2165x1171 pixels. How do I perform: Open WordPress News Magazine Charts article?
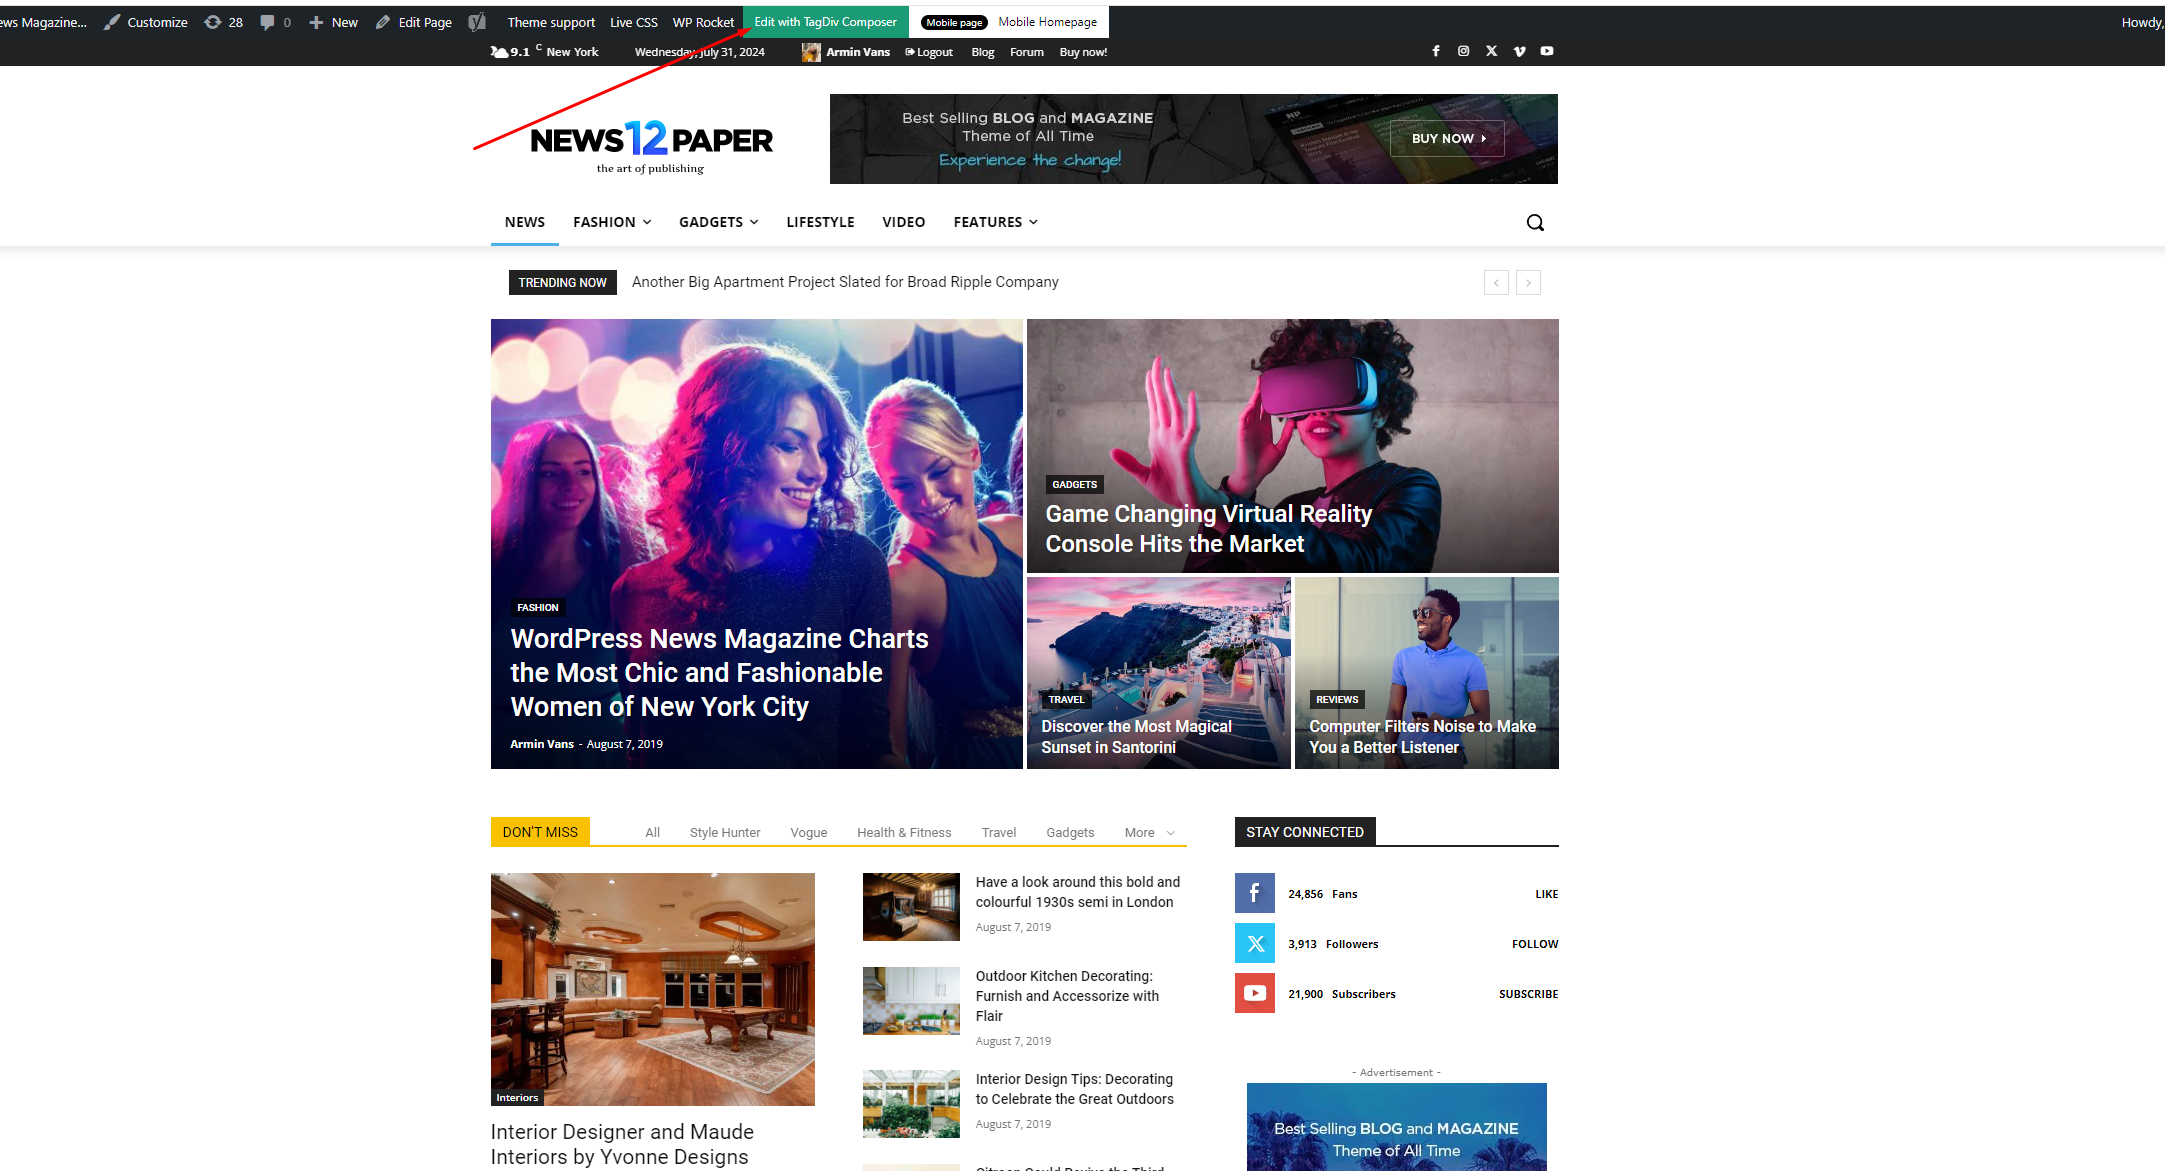[719, 672]
